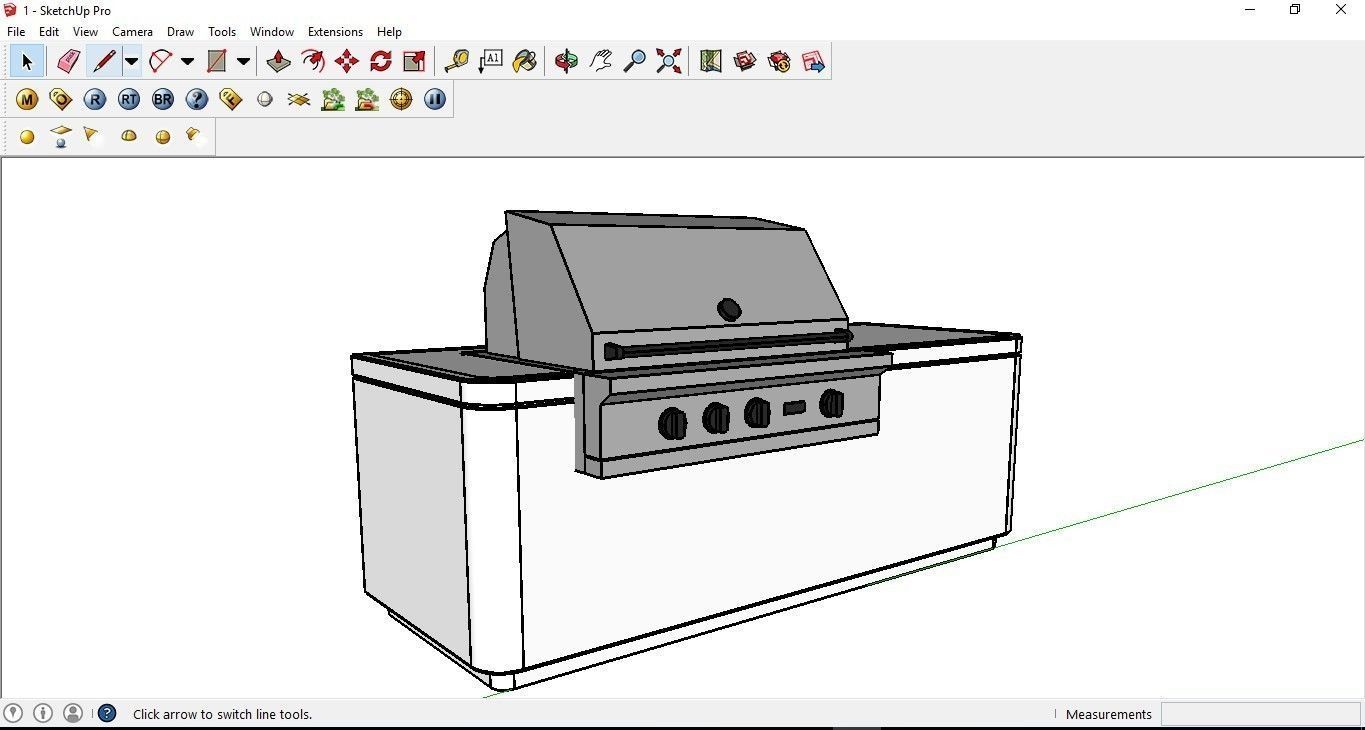Open the blue question mark help button

tap(197, 99)
